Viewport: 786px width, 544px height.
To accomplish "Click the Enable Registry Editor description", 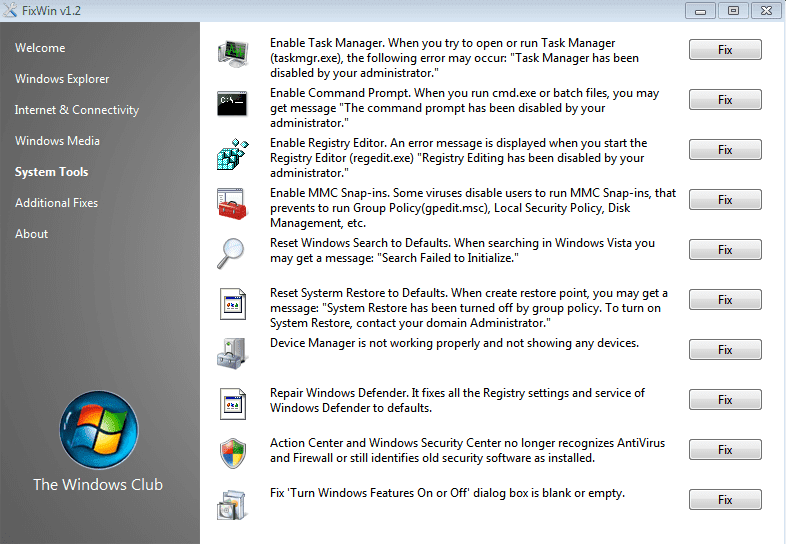I will [x=458, y=158].
